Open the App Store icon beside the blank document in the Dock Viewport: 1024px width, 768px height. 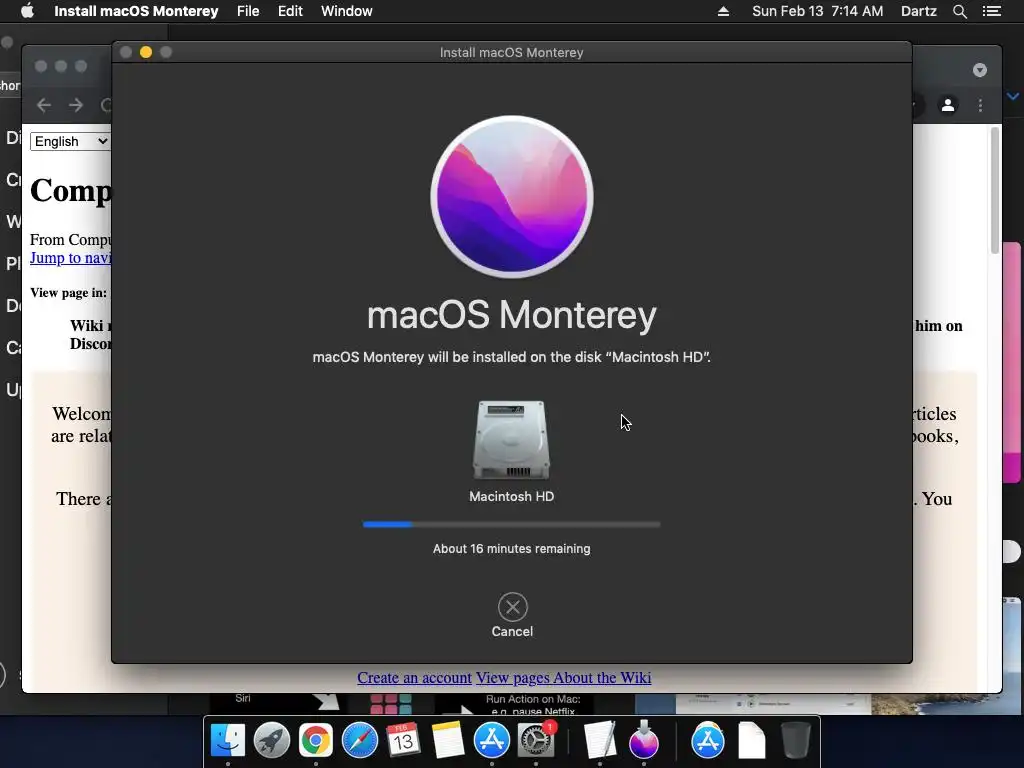tap(707, 741)
